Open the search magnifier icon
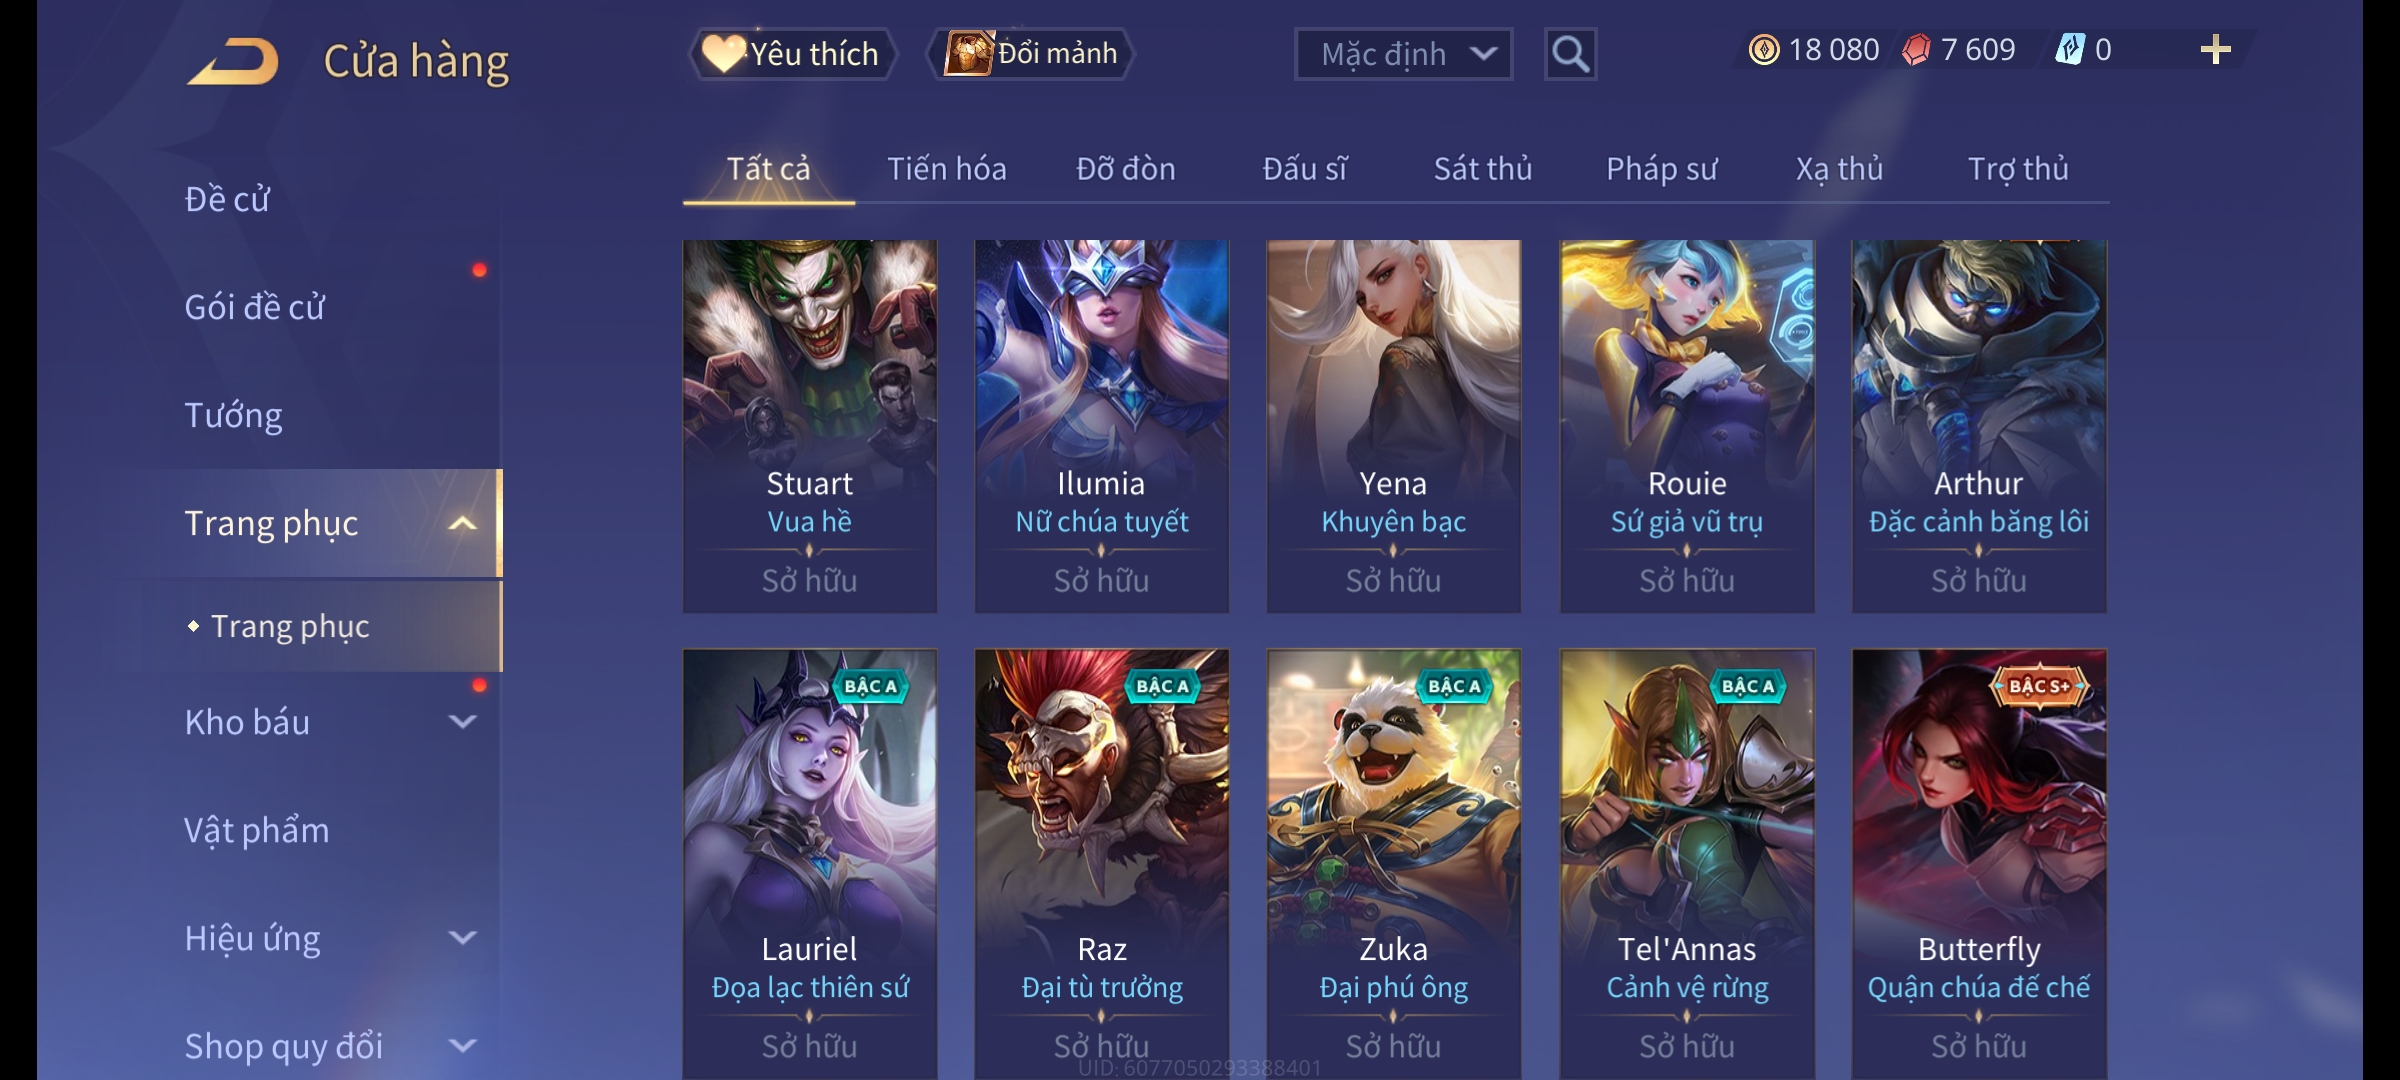Screen dimensions: 2400x1080 point(1570,54)
